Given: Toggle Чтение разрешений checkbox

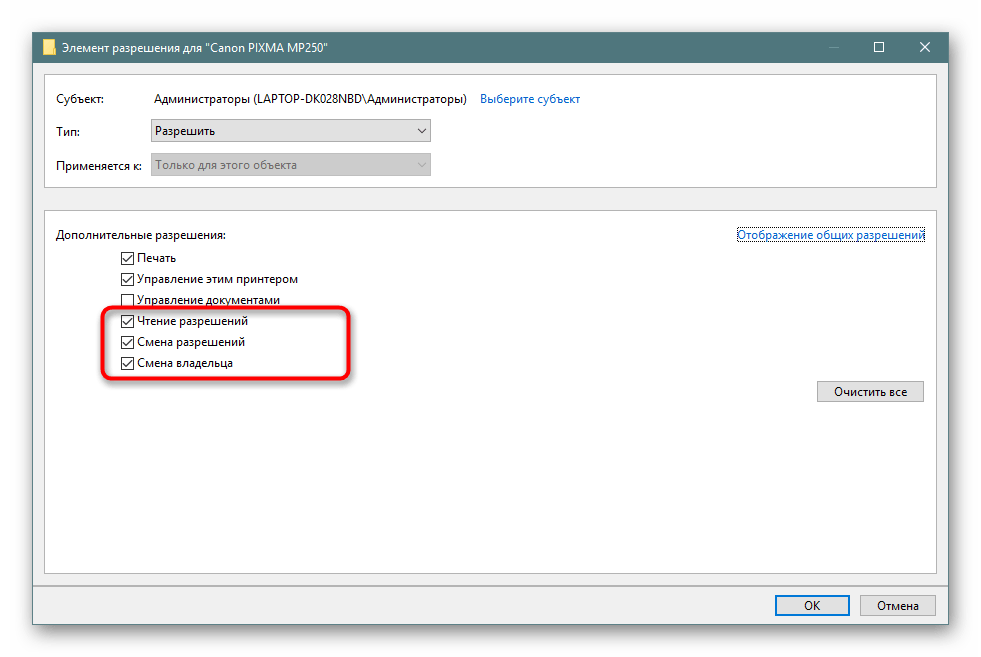Looking at the screenshot, I should 127,322.
